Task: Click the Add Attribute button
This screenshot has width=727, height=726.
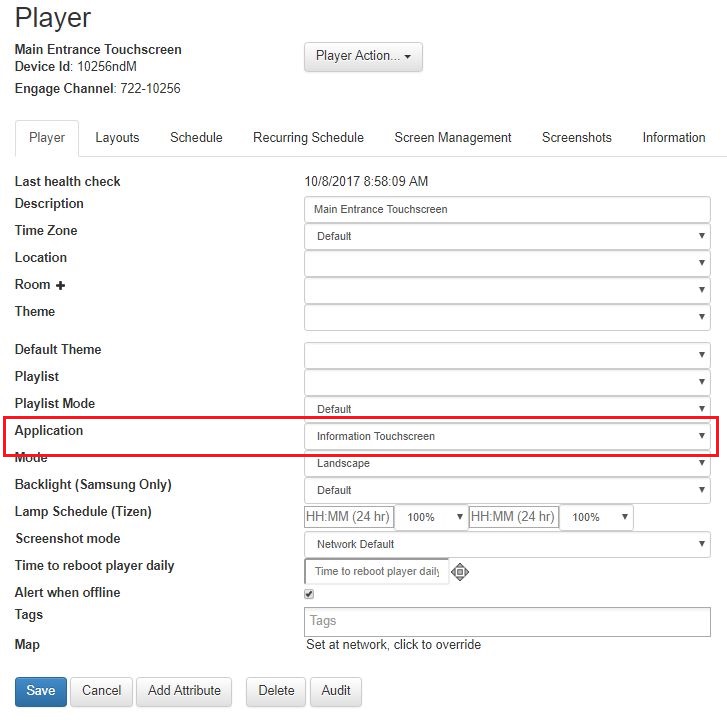Action: point(184,691)
